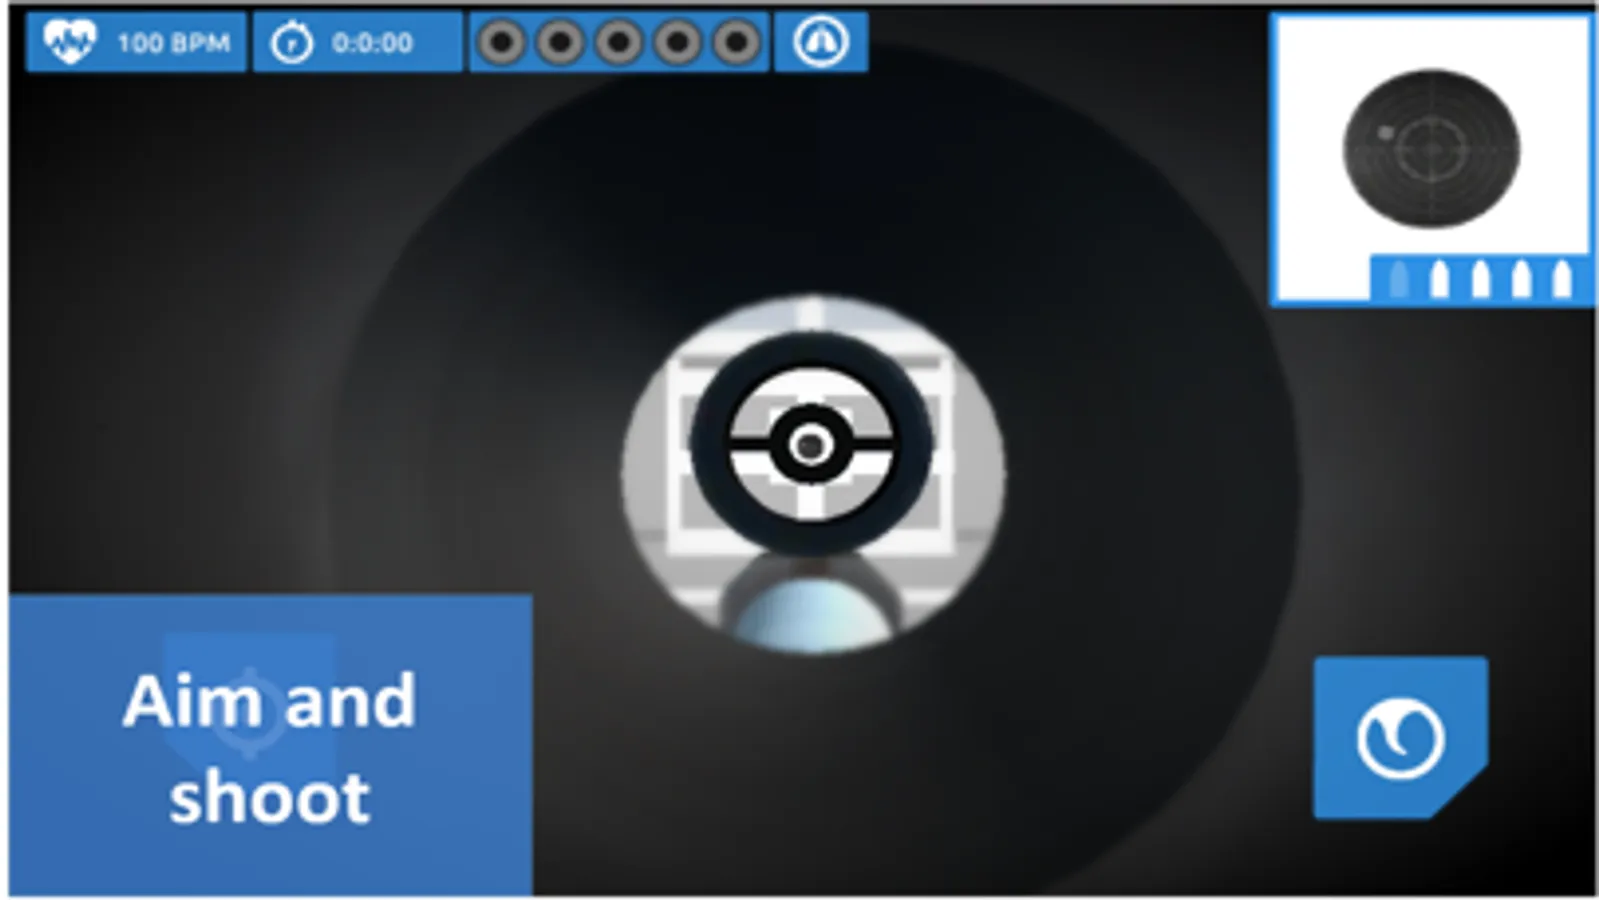Viewport: 1599px width, 900px height.
Task: Tap the hold-breath button at lower right
Action: (x=1400, y=738)
